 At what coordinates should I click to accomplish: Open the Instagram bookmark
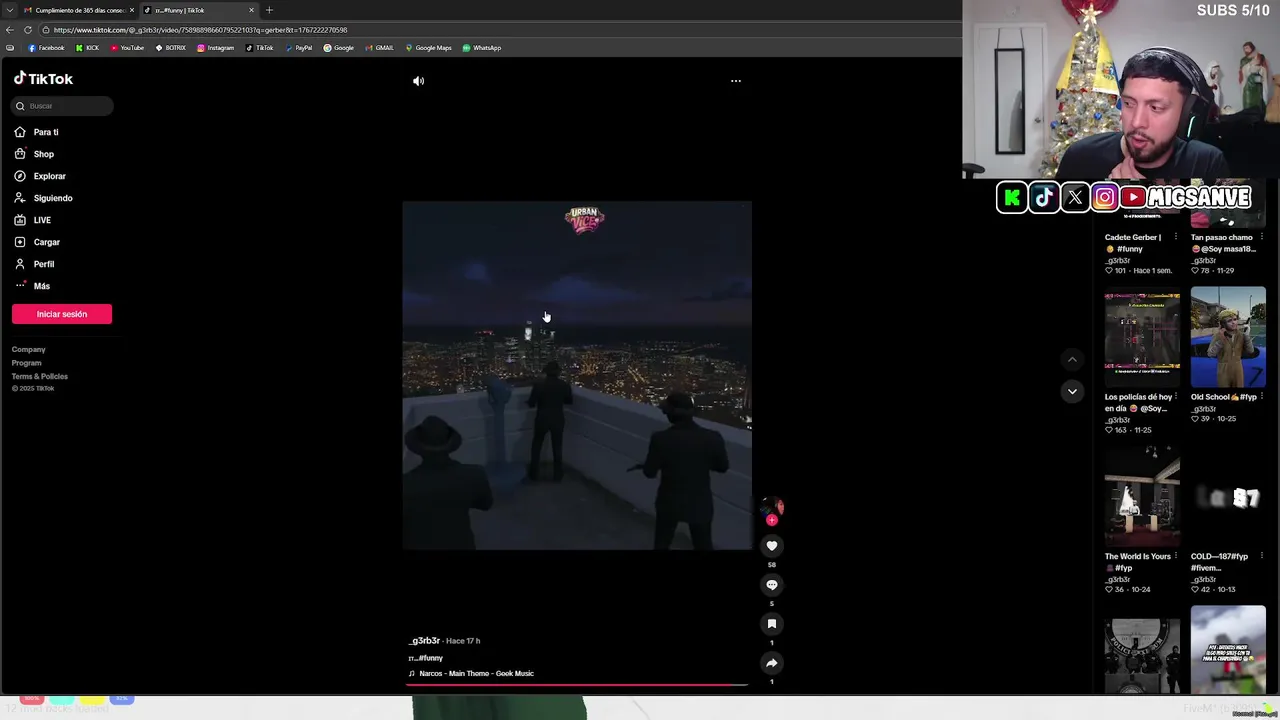pos(215,48)
